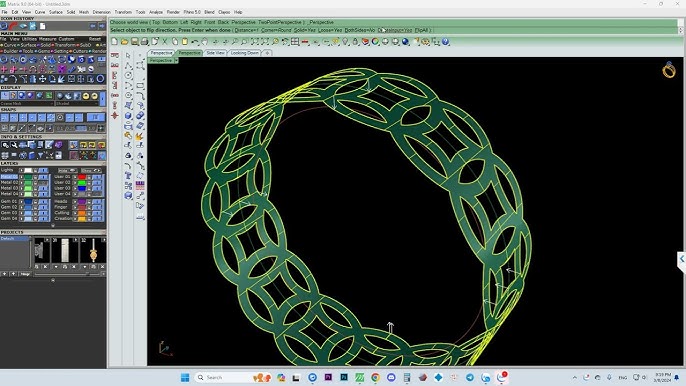The image size is (686, 386).
Task: Click the Cut scissors toolbar icon
Action: pyautogui.click(x=164, y=42)
